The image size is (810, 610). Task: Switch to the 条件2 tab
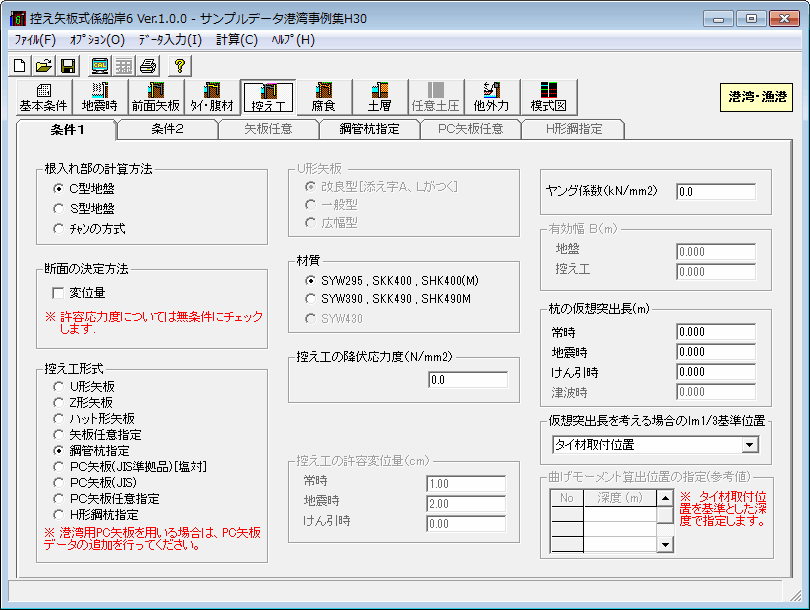167,129
